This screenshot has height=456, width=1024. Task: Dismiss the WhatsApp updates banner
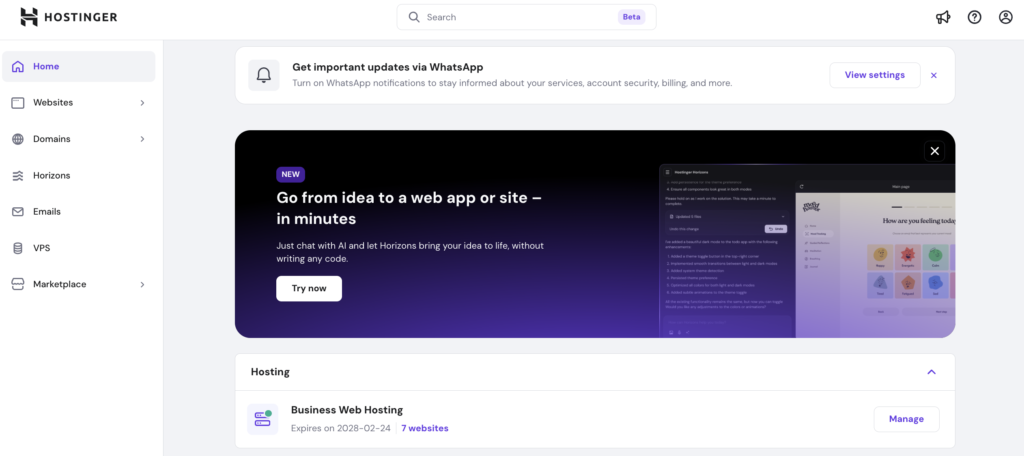(934, 75)
